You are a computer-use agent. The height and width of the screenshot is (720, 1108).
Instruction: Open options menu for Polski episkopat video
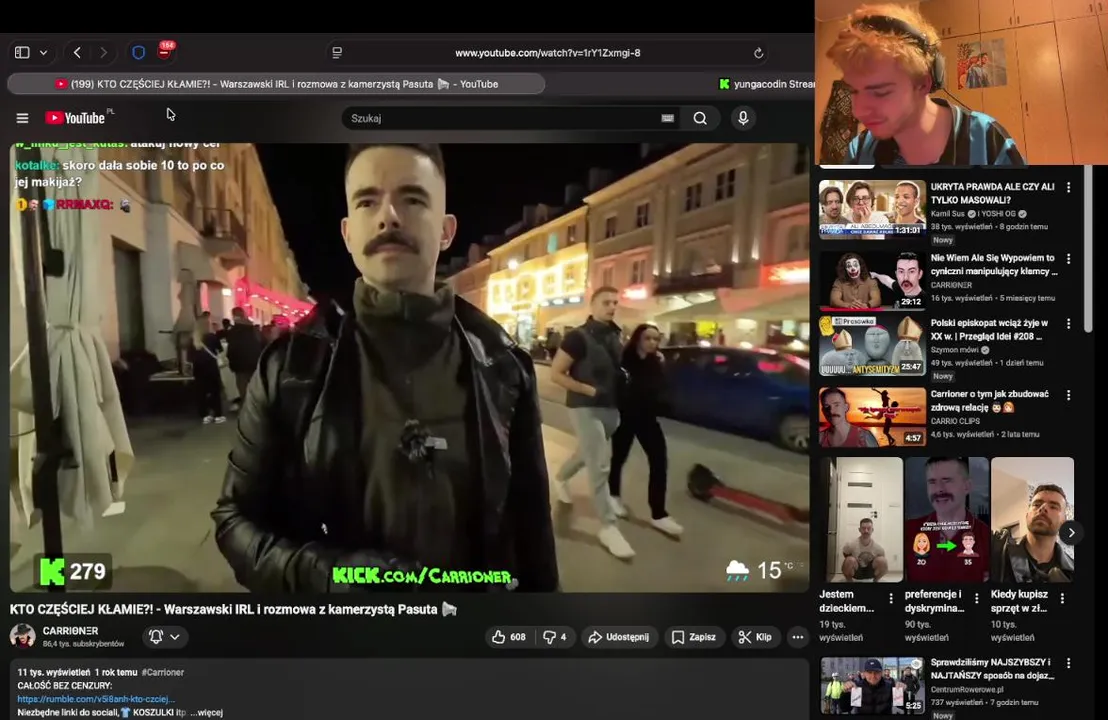1068,324
